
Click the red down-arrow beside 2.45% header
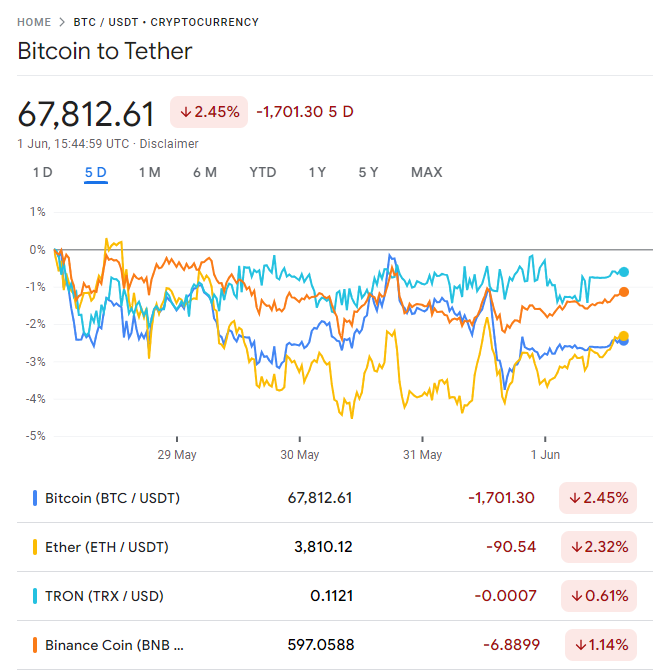click(x=186, y=112)
